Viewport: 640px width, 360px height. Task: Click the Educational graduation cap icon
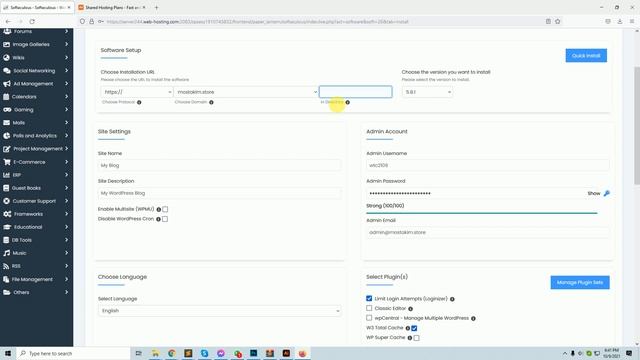[7, 227]
